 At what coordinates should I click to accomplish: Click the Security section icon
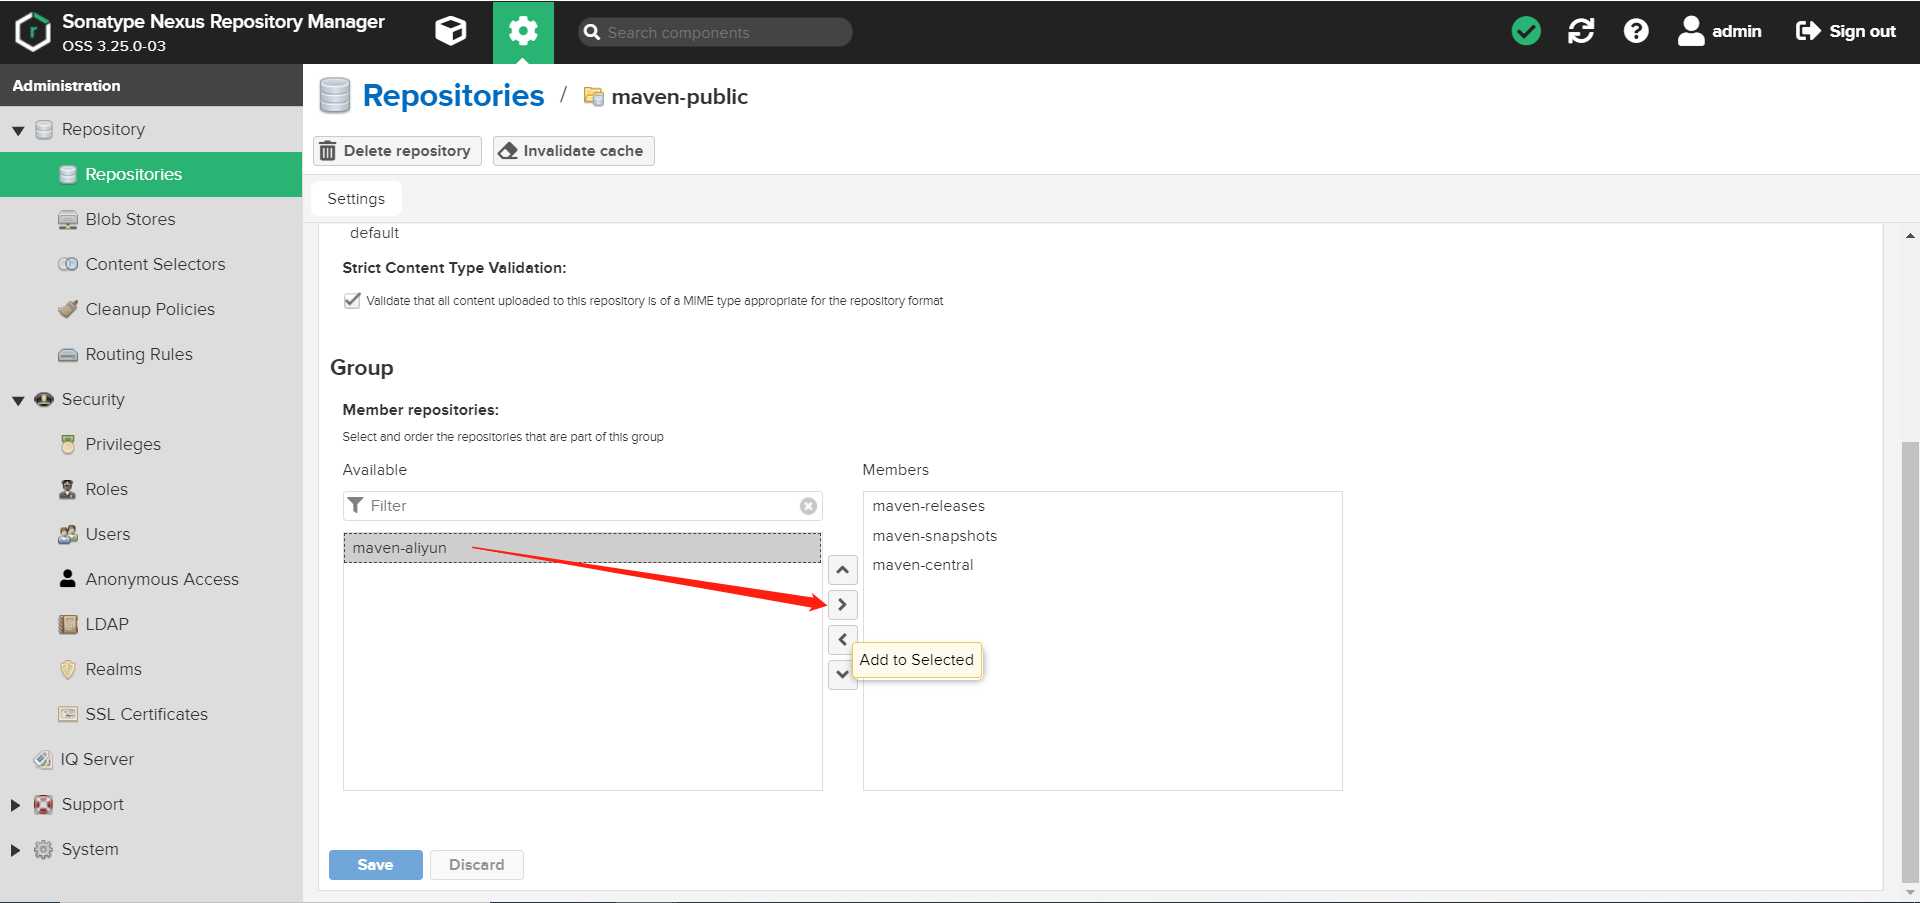44,399
